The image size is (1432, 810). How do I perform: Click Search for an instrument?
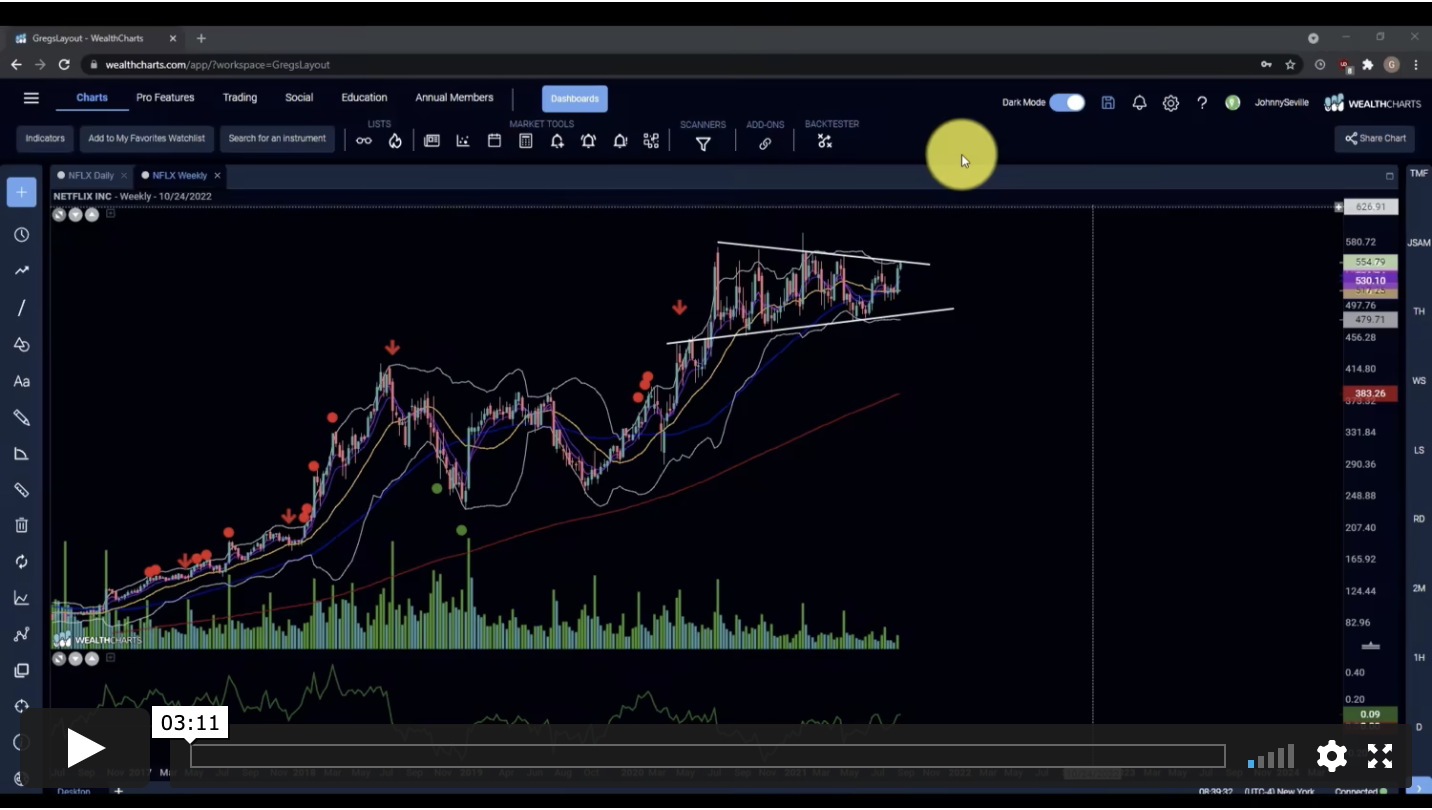click(x=277, y=138)
